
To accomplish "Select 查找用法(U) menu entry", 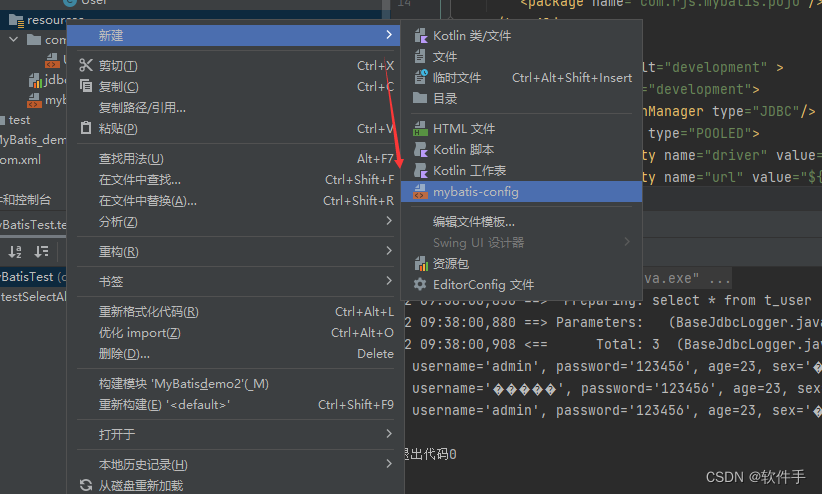I will click(236, 158).
